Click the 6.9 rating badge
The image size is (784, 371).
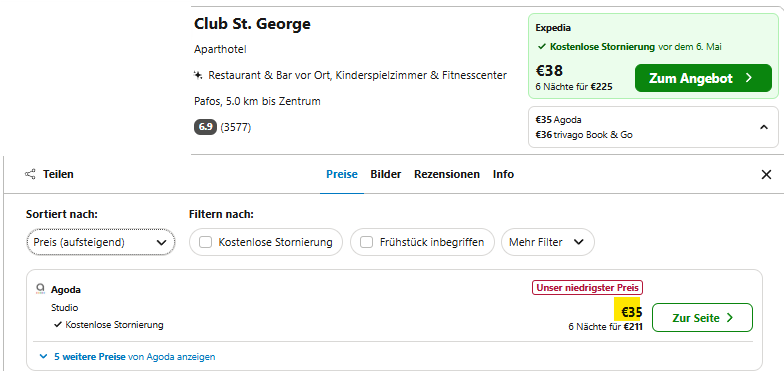[x=206, y=128]
